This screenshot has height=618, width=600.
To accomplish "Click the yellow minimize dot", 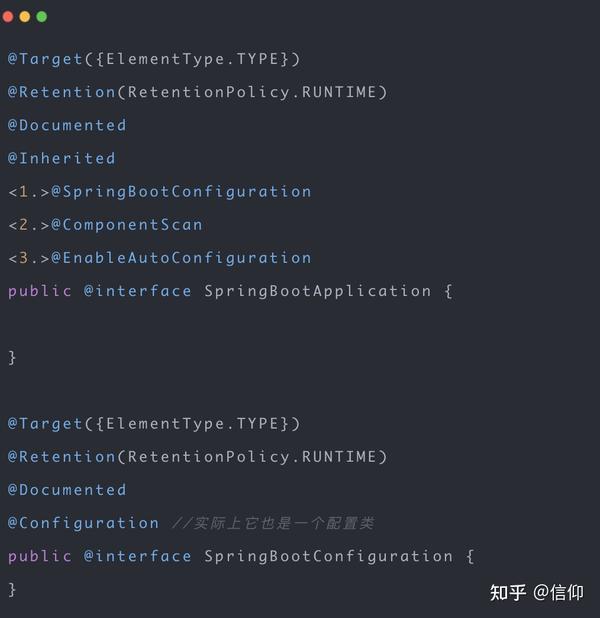I will (x=25, y=17).
